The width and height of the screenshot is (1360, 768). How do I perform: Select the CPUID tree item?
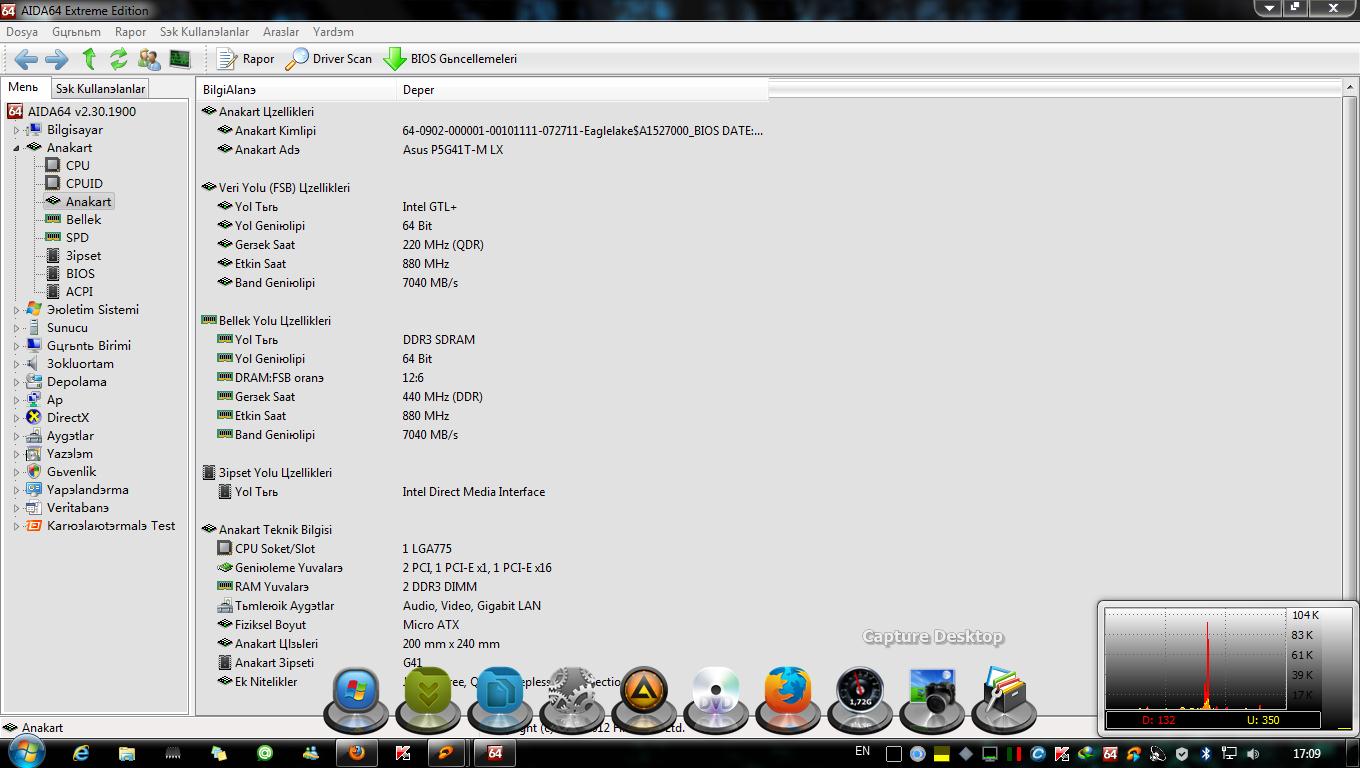84,184
